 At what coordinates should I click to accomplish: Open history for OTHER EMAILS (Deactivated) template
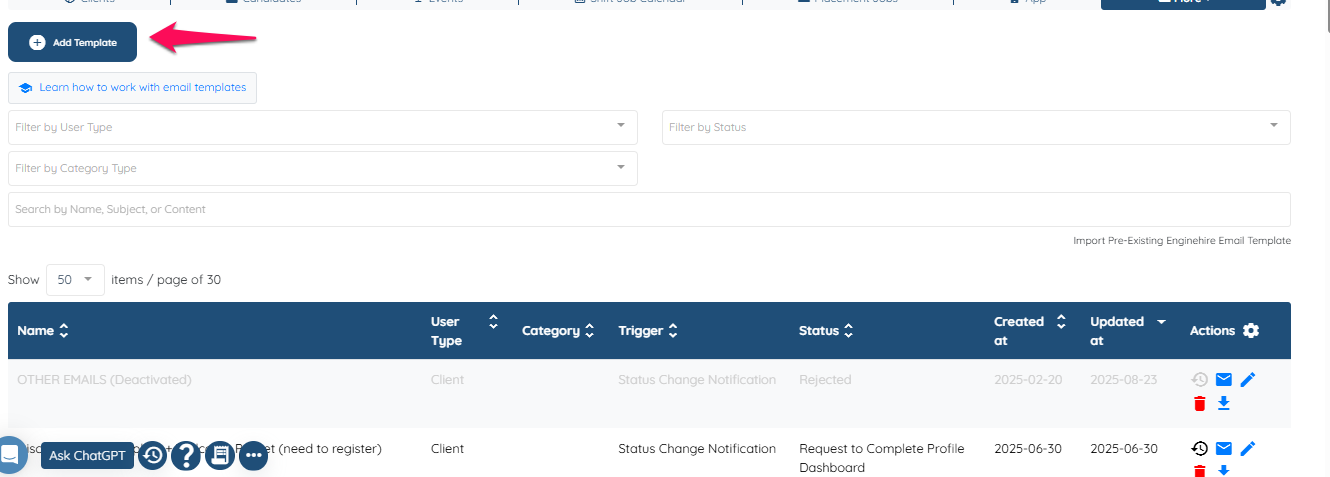click(1200, 380)
